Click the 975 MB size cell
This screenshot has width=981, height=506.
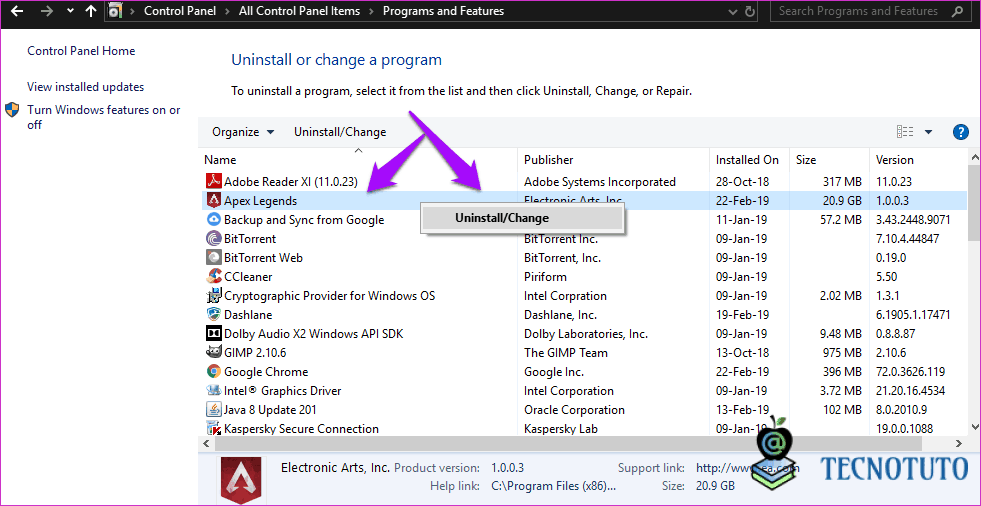[841, 352]
